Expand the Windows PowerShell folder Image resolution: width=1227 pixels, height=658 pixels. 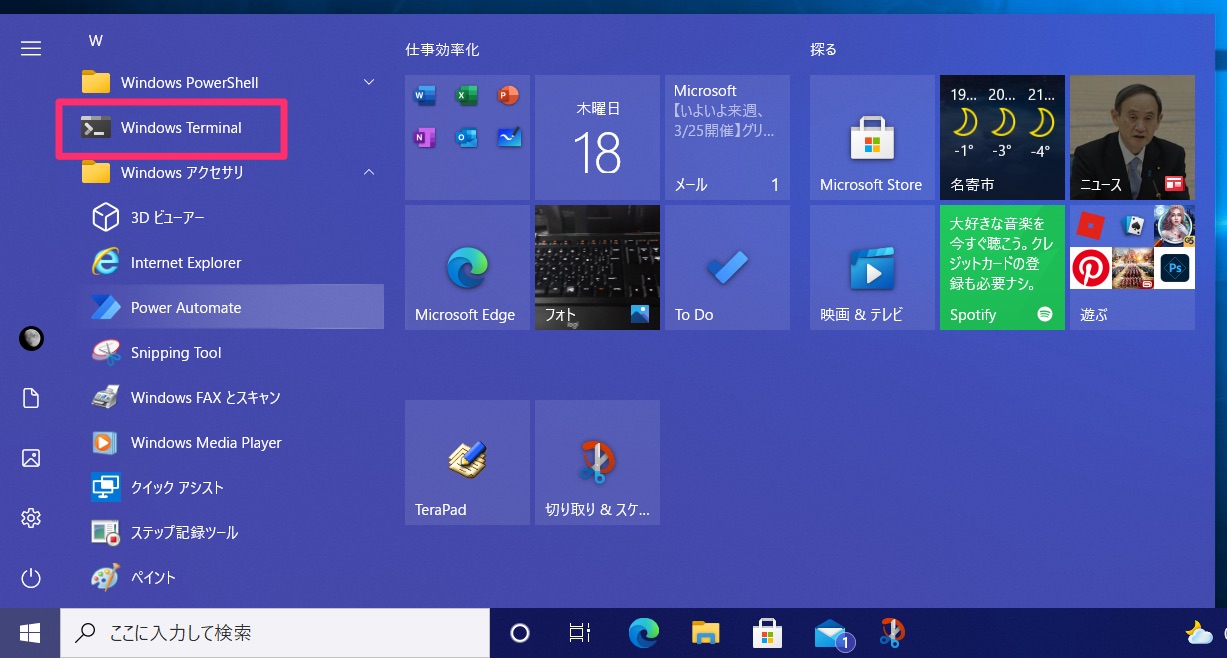tap(232, 83)
